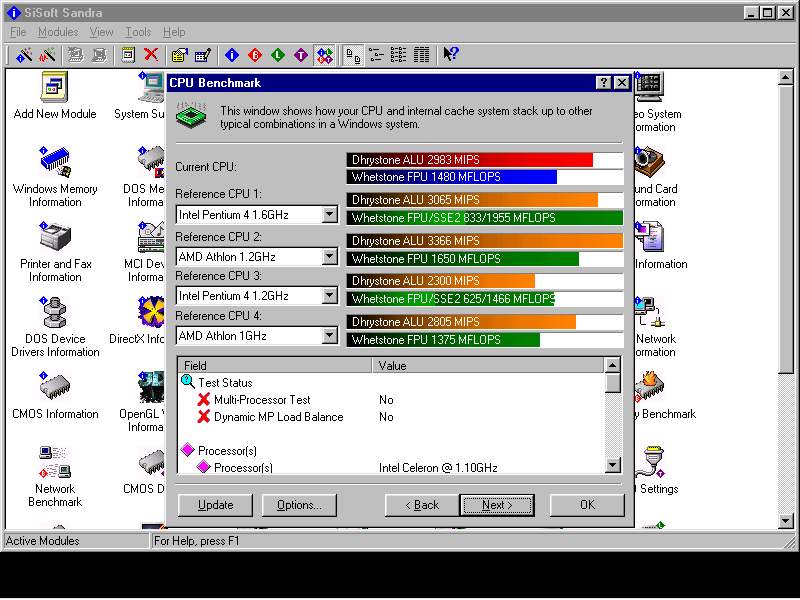Open the Reference CPU 3 dropdown

pyautogui.click(x=330, y=295)
